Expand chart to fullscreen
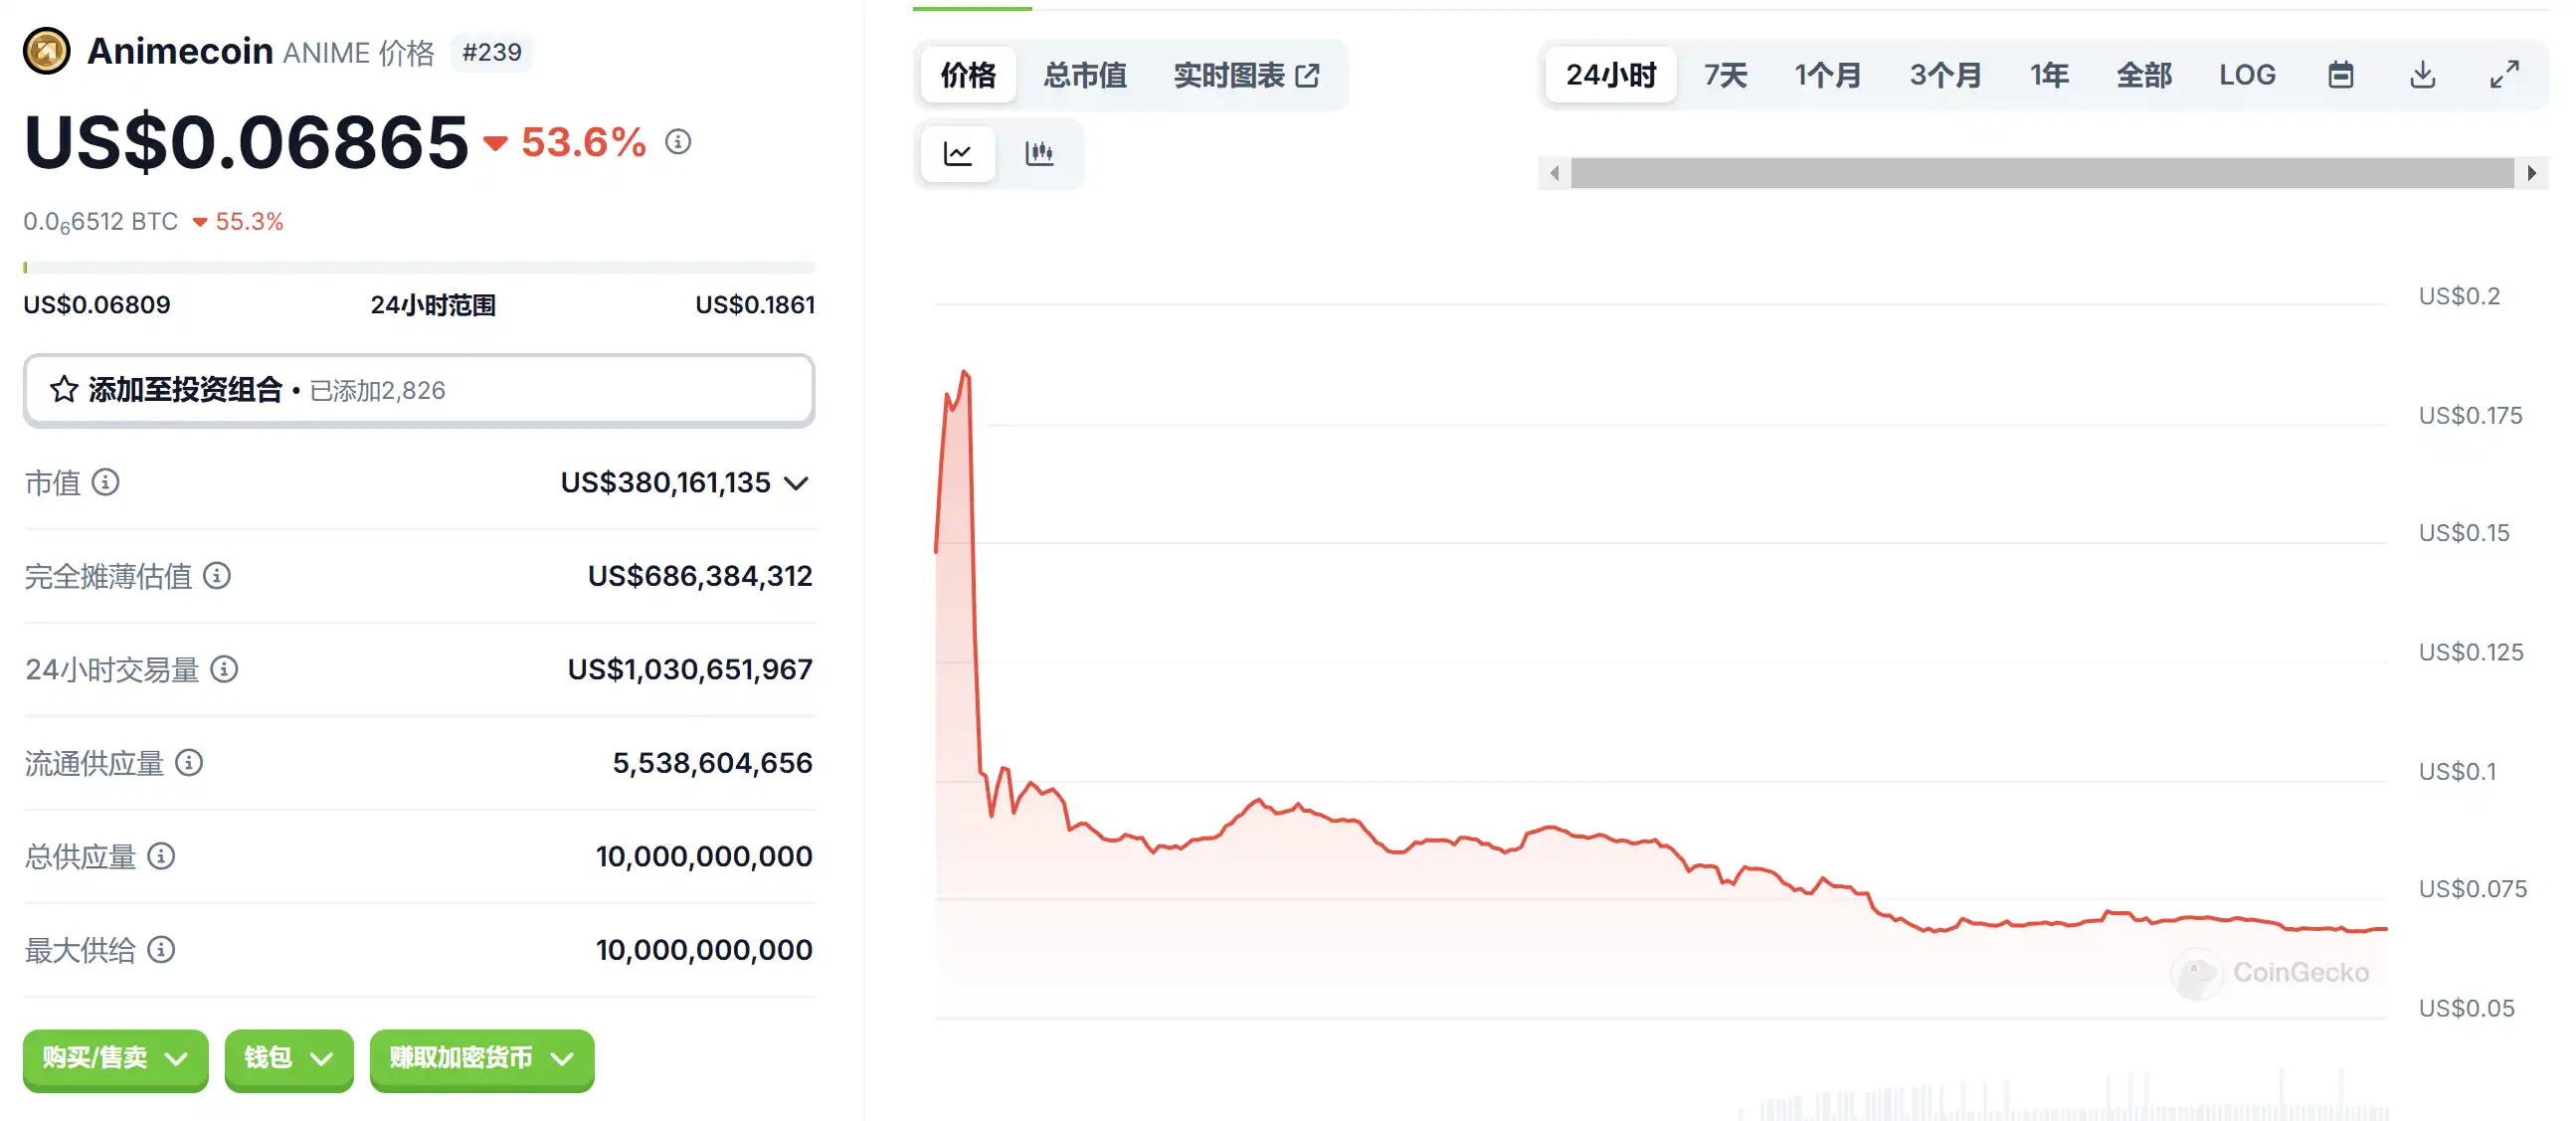 click(2504, 75)
